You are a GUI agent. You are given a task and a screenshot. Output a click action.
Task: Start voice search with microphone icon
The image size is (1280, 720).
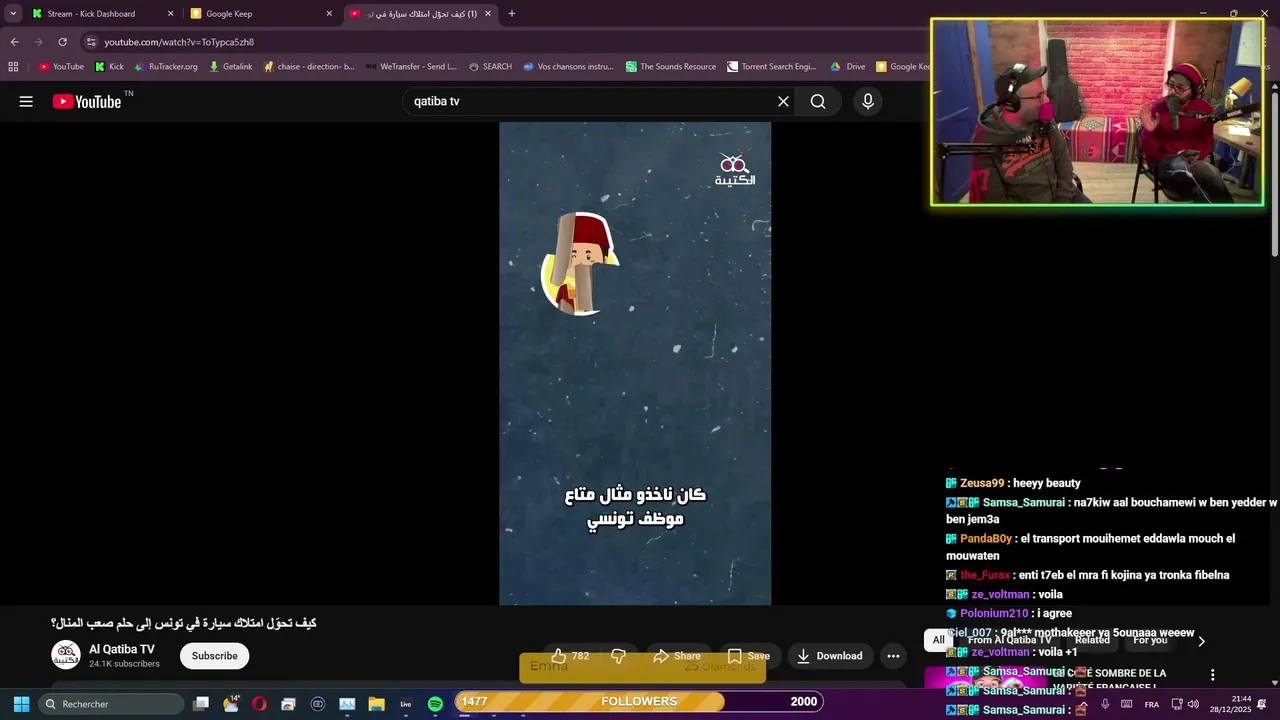(x=867, y=101)
